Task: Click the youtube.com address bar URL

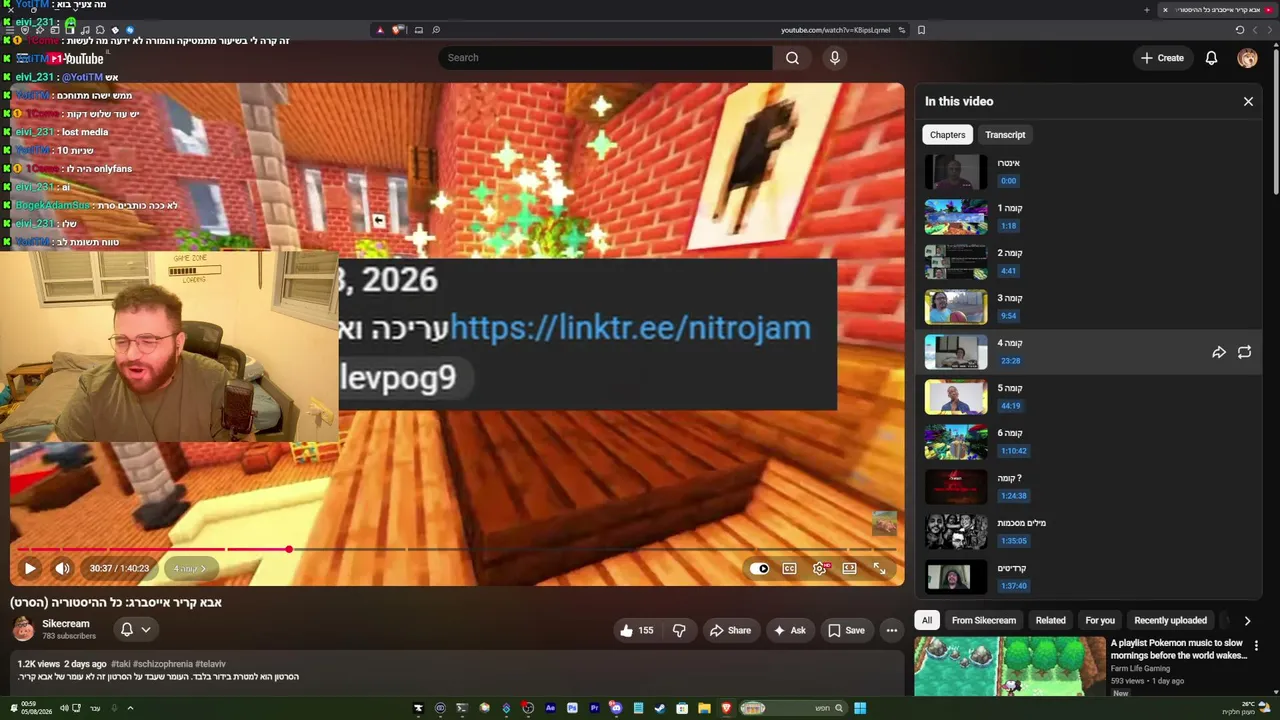Action: 835,30
